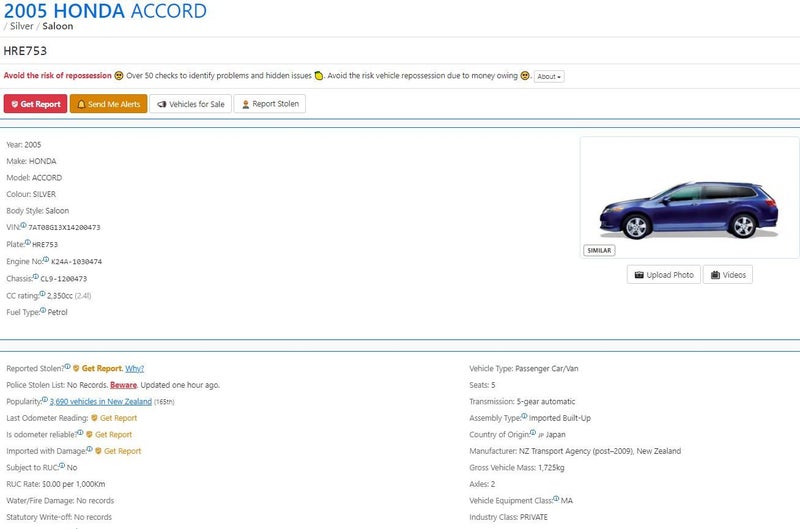Image resolution: width=800 pixels, height=529 pixels.
Task: Click the 2005 HONDA ACCORD page title
Action: tap(105, 11)
